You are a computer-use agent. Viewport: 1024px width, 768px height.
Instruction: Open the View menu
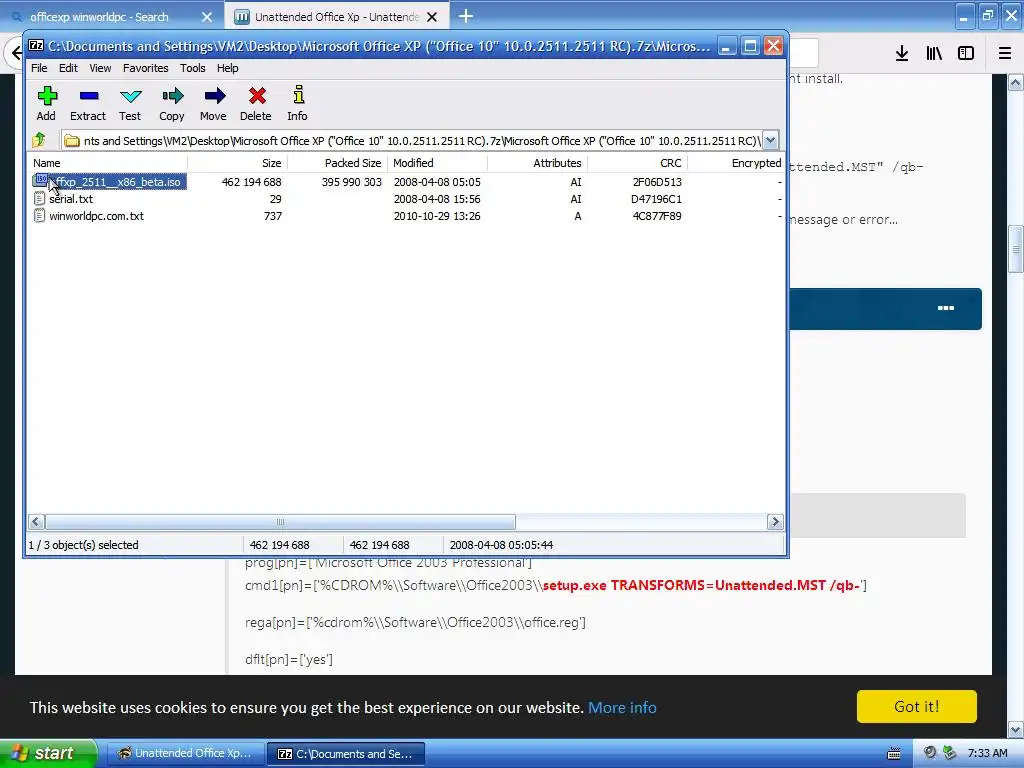(100, 68)
